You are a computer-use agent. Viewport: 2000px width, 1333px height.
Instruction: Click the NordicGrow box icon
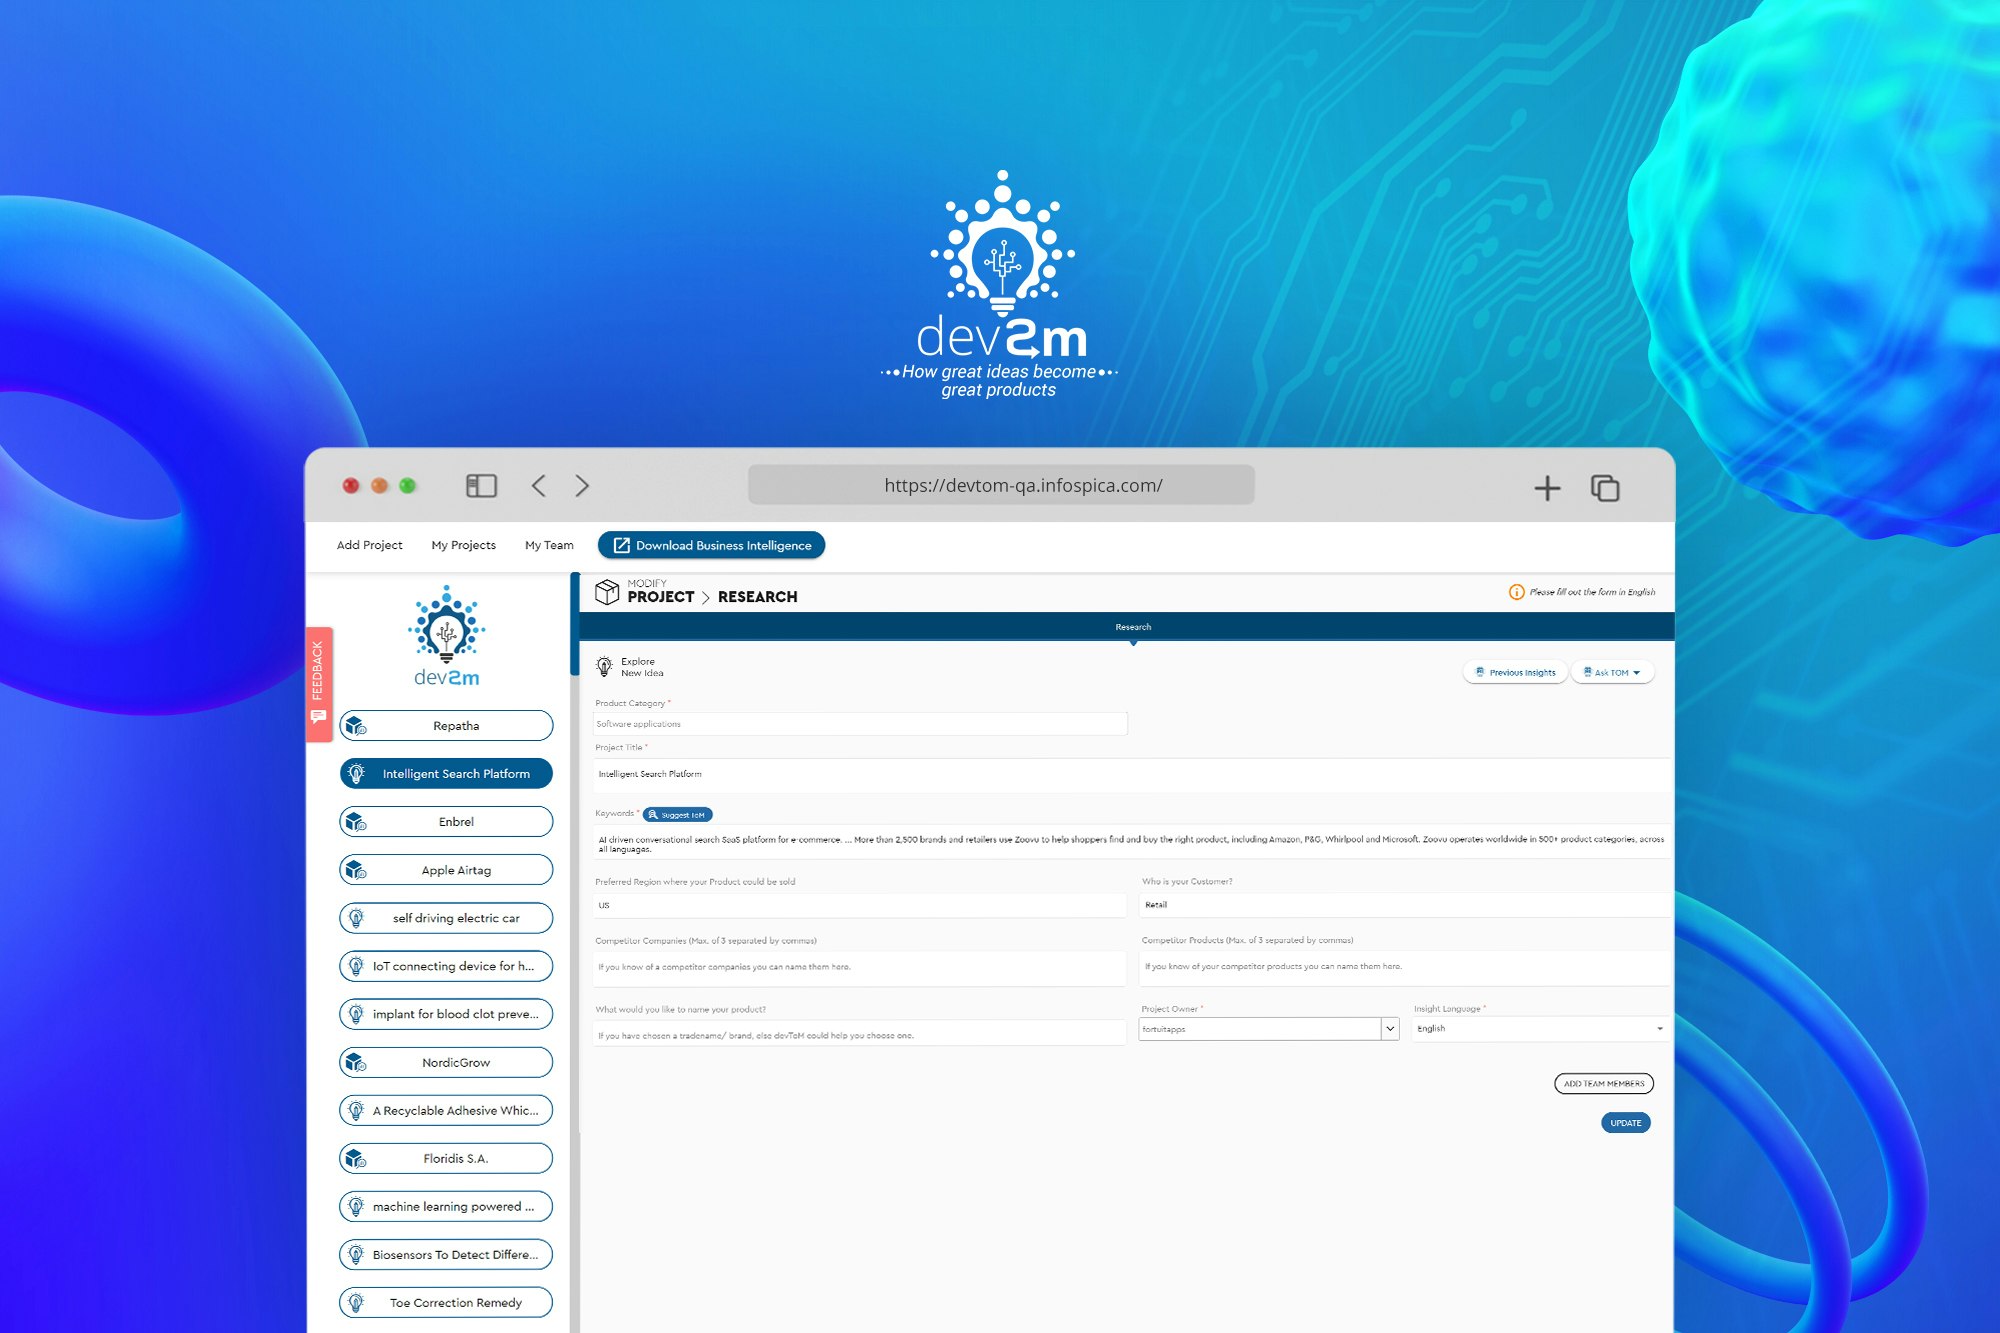pos(356,1062)
